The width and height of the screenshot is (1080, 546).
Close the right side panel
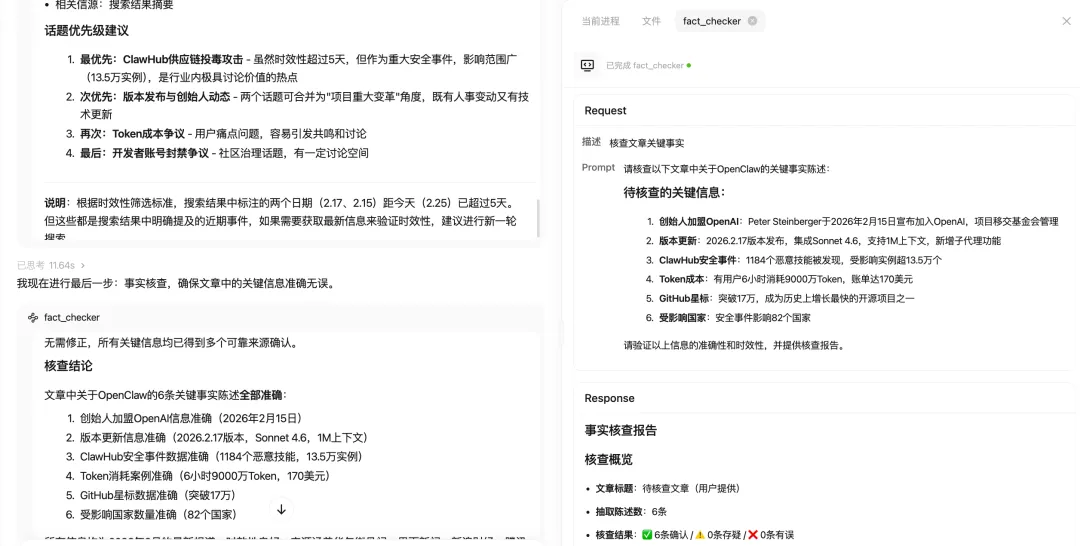pyautogui.click(x=1066, y=21)
